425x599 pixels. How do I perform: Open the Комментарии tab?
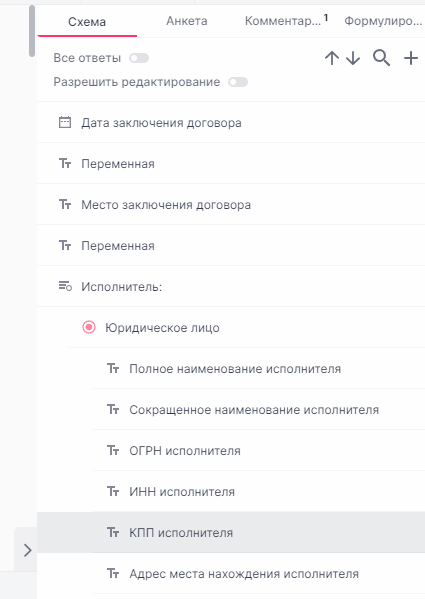286,21
